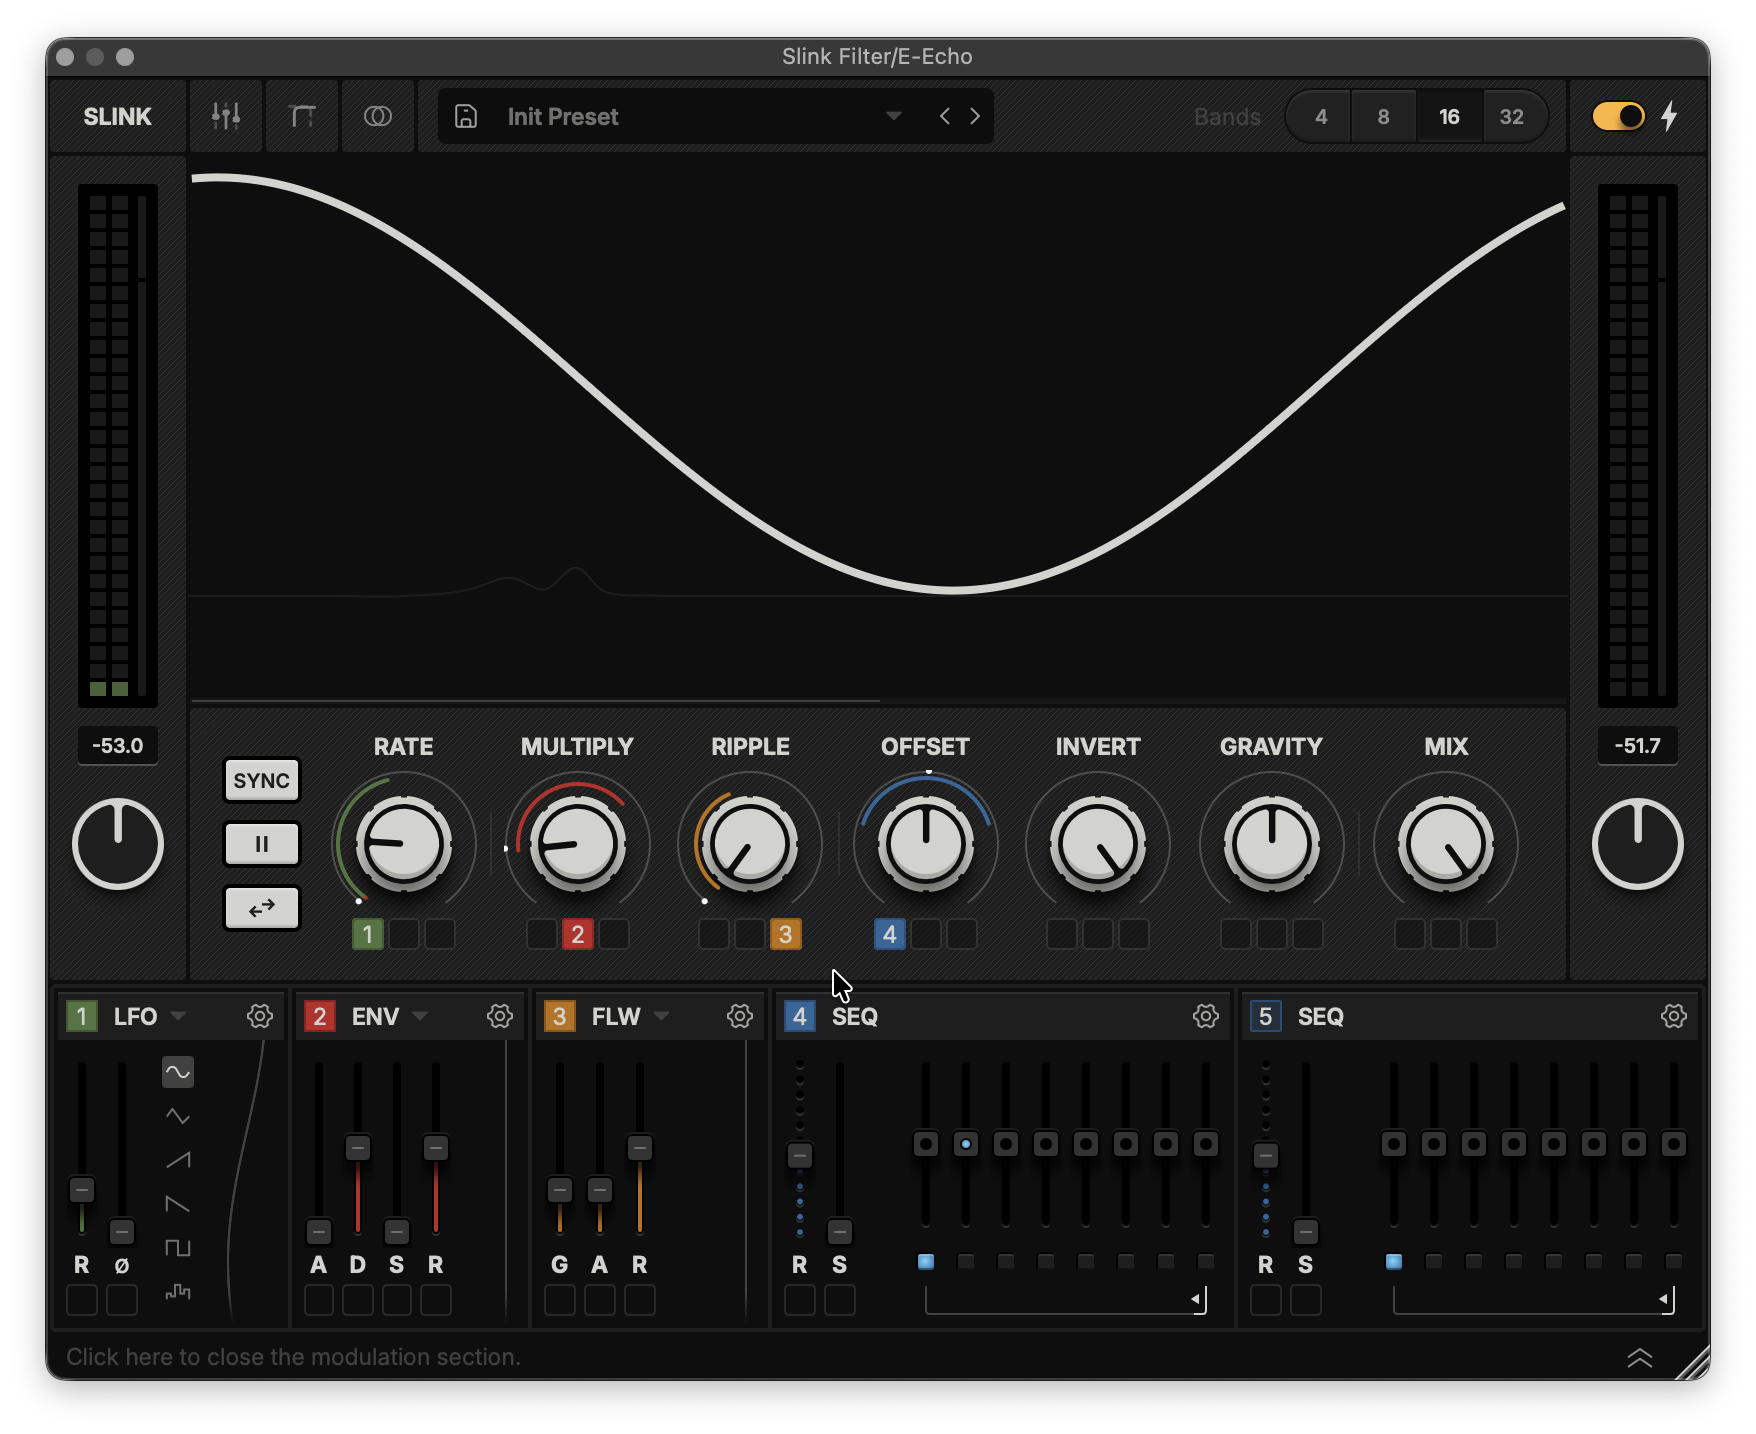The image size is (1756, 1434).
Task: Toggle the pause button beside SYNC
Action: click(x=261, y=844)
